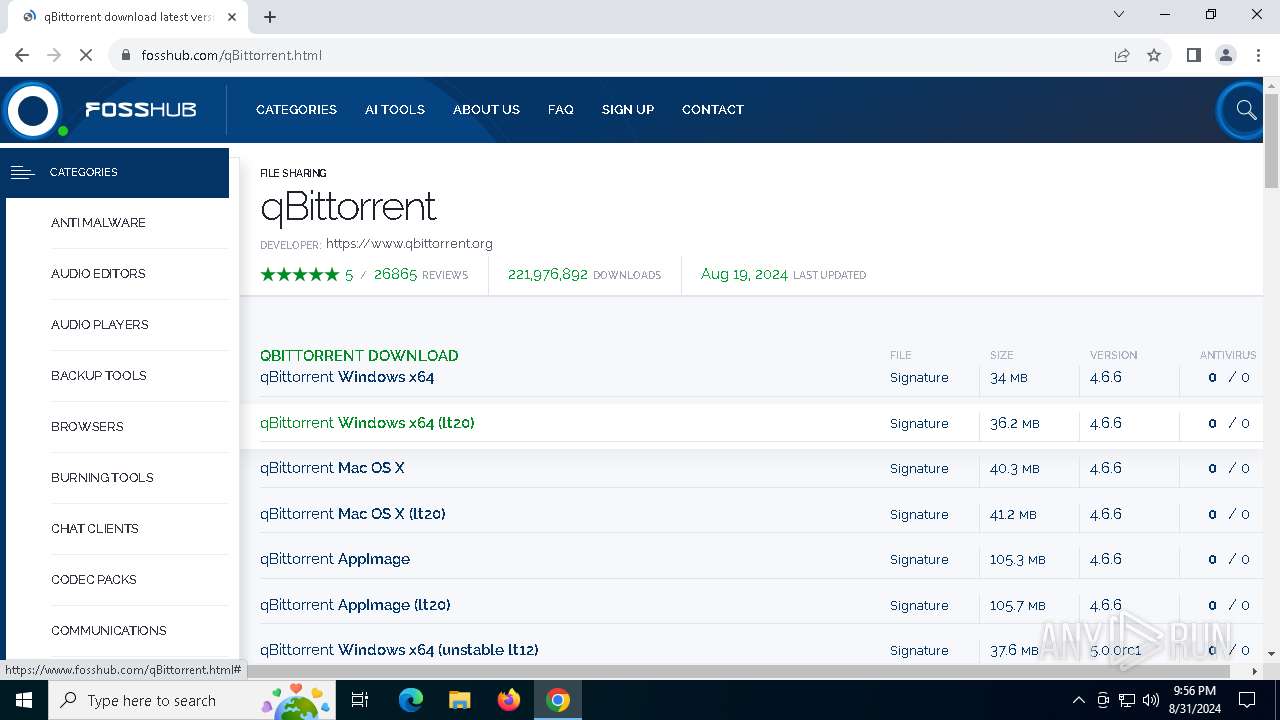
Task: Open the volume control in system tray
Action: [1151, 700]
